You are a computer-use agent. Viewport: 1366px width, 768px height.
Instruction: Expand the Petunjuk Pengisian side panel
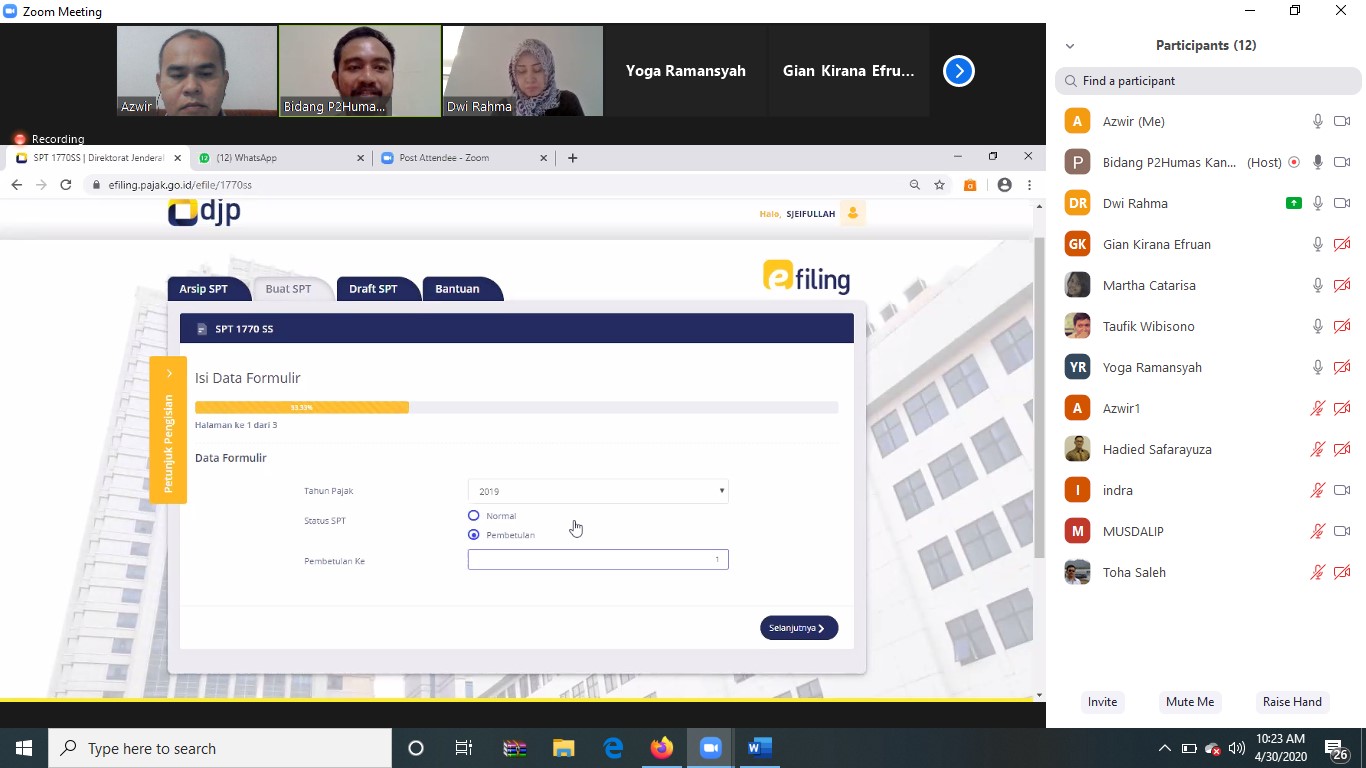(x=168, y=430)
